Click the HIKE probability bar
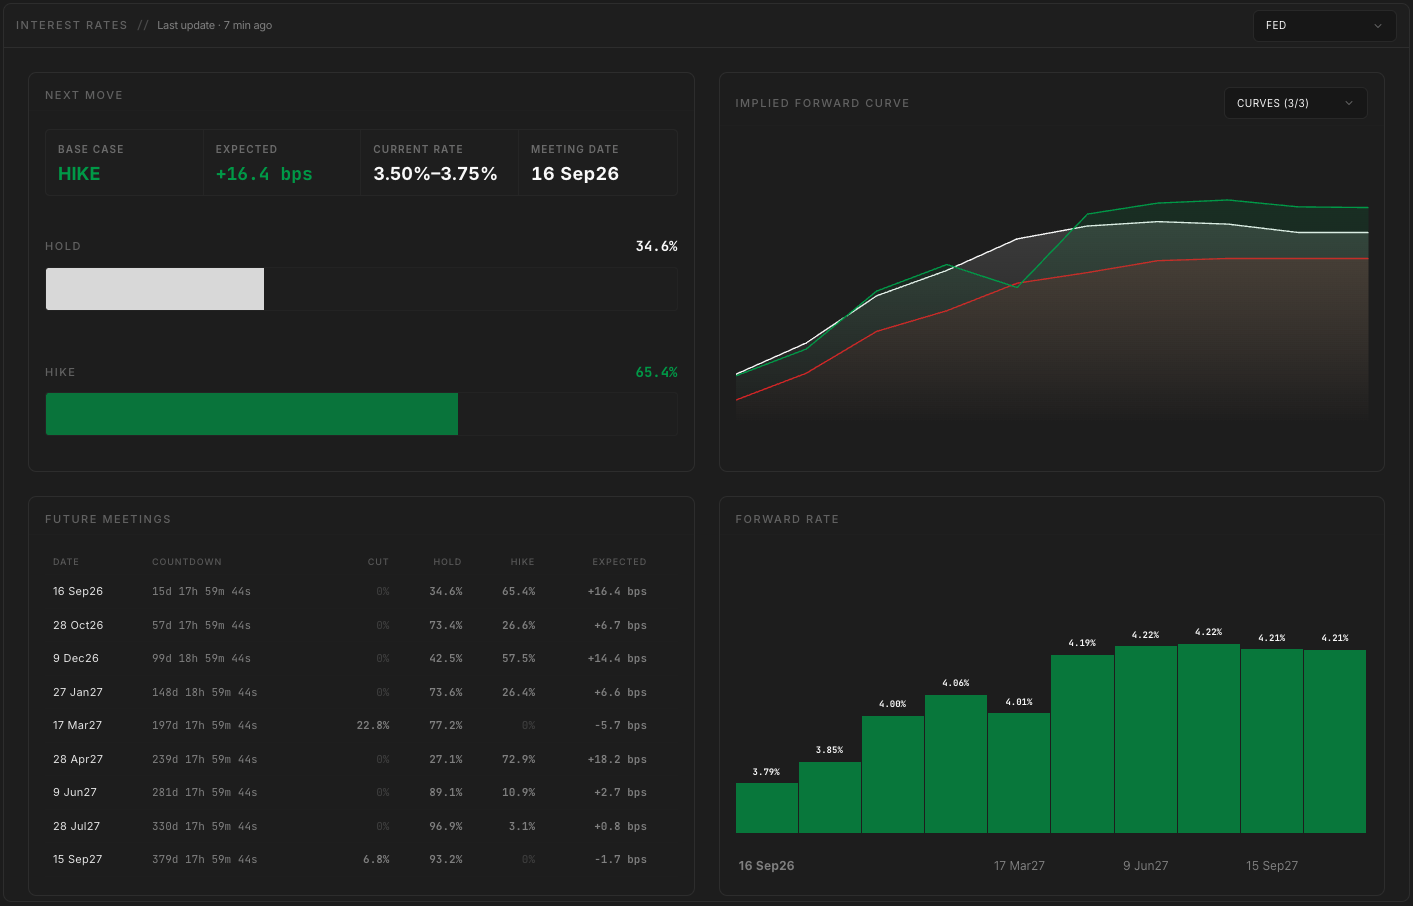The width and height of the screenshot is (1413, 906). 361,414
